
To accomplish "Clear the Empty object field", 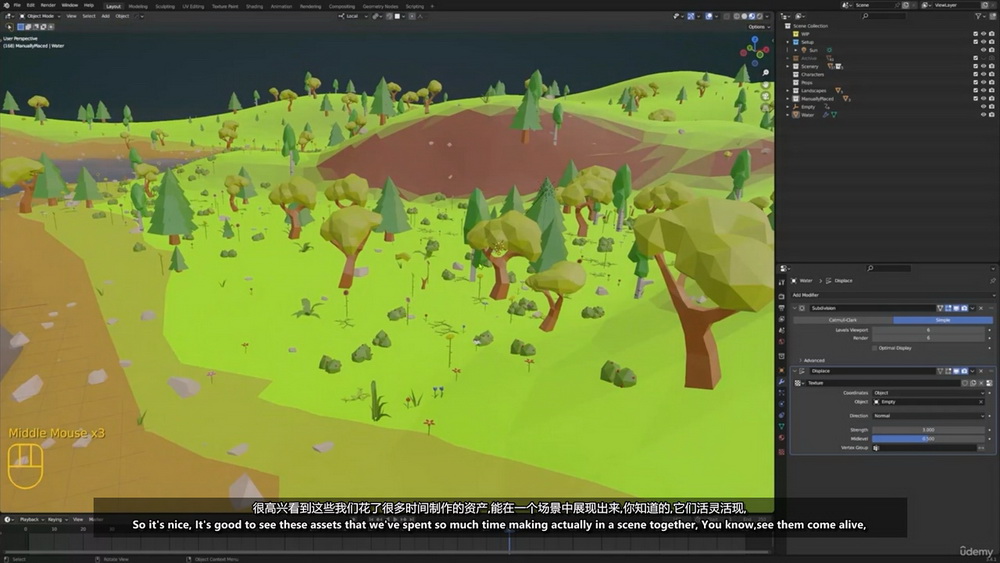I will [x=981, y=402].
